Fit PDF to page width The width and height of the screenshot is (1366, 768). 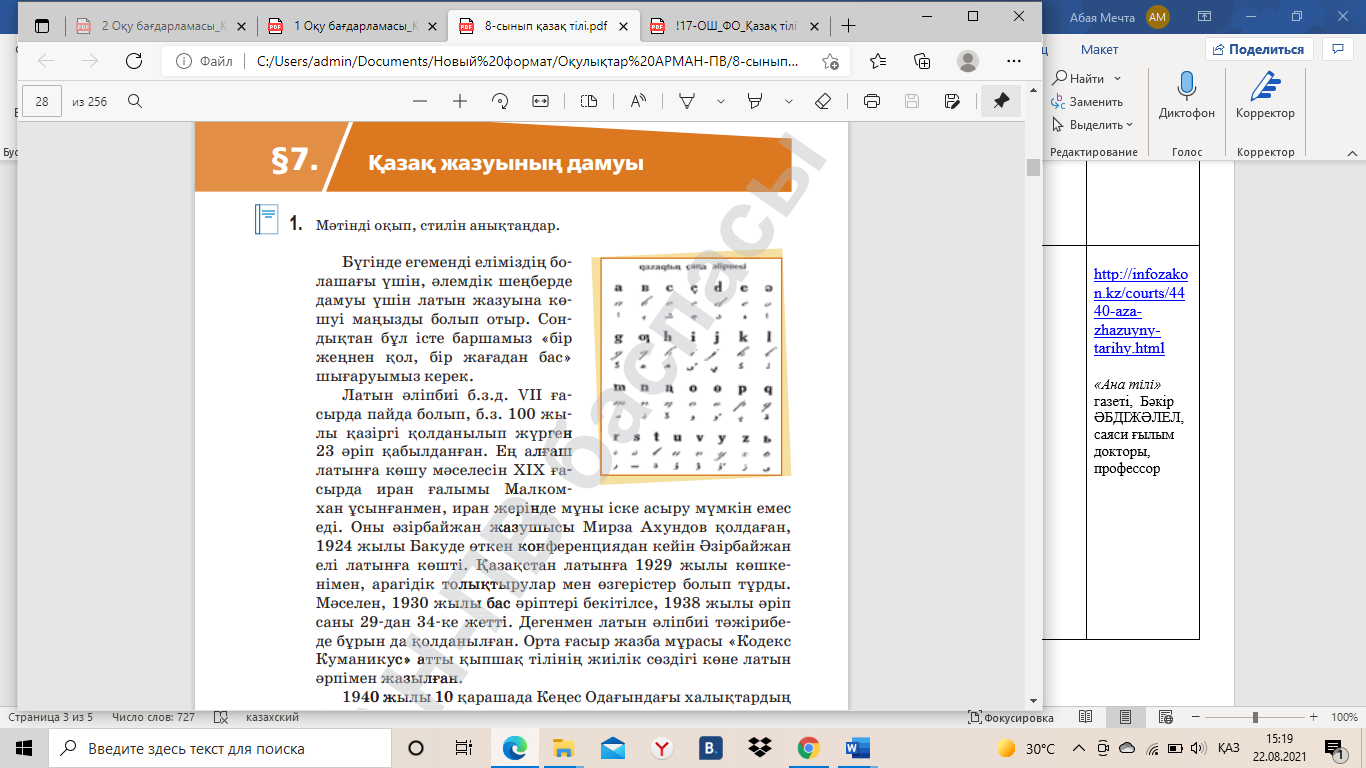click(540, 101)
